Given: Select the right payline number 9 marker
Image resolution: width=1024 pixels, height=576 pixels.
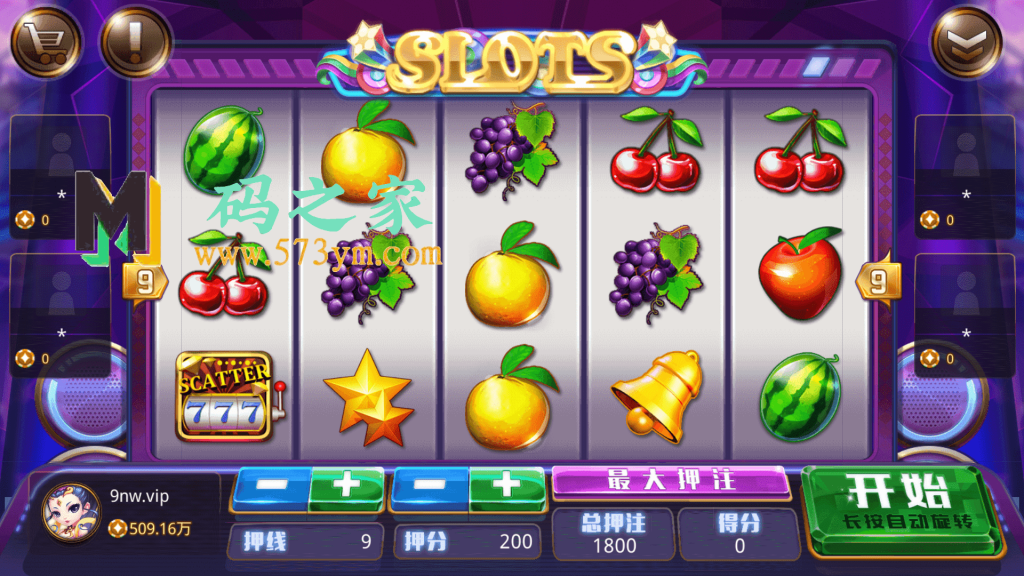Looking at the screenshot, I should click(x=878, y=282).
